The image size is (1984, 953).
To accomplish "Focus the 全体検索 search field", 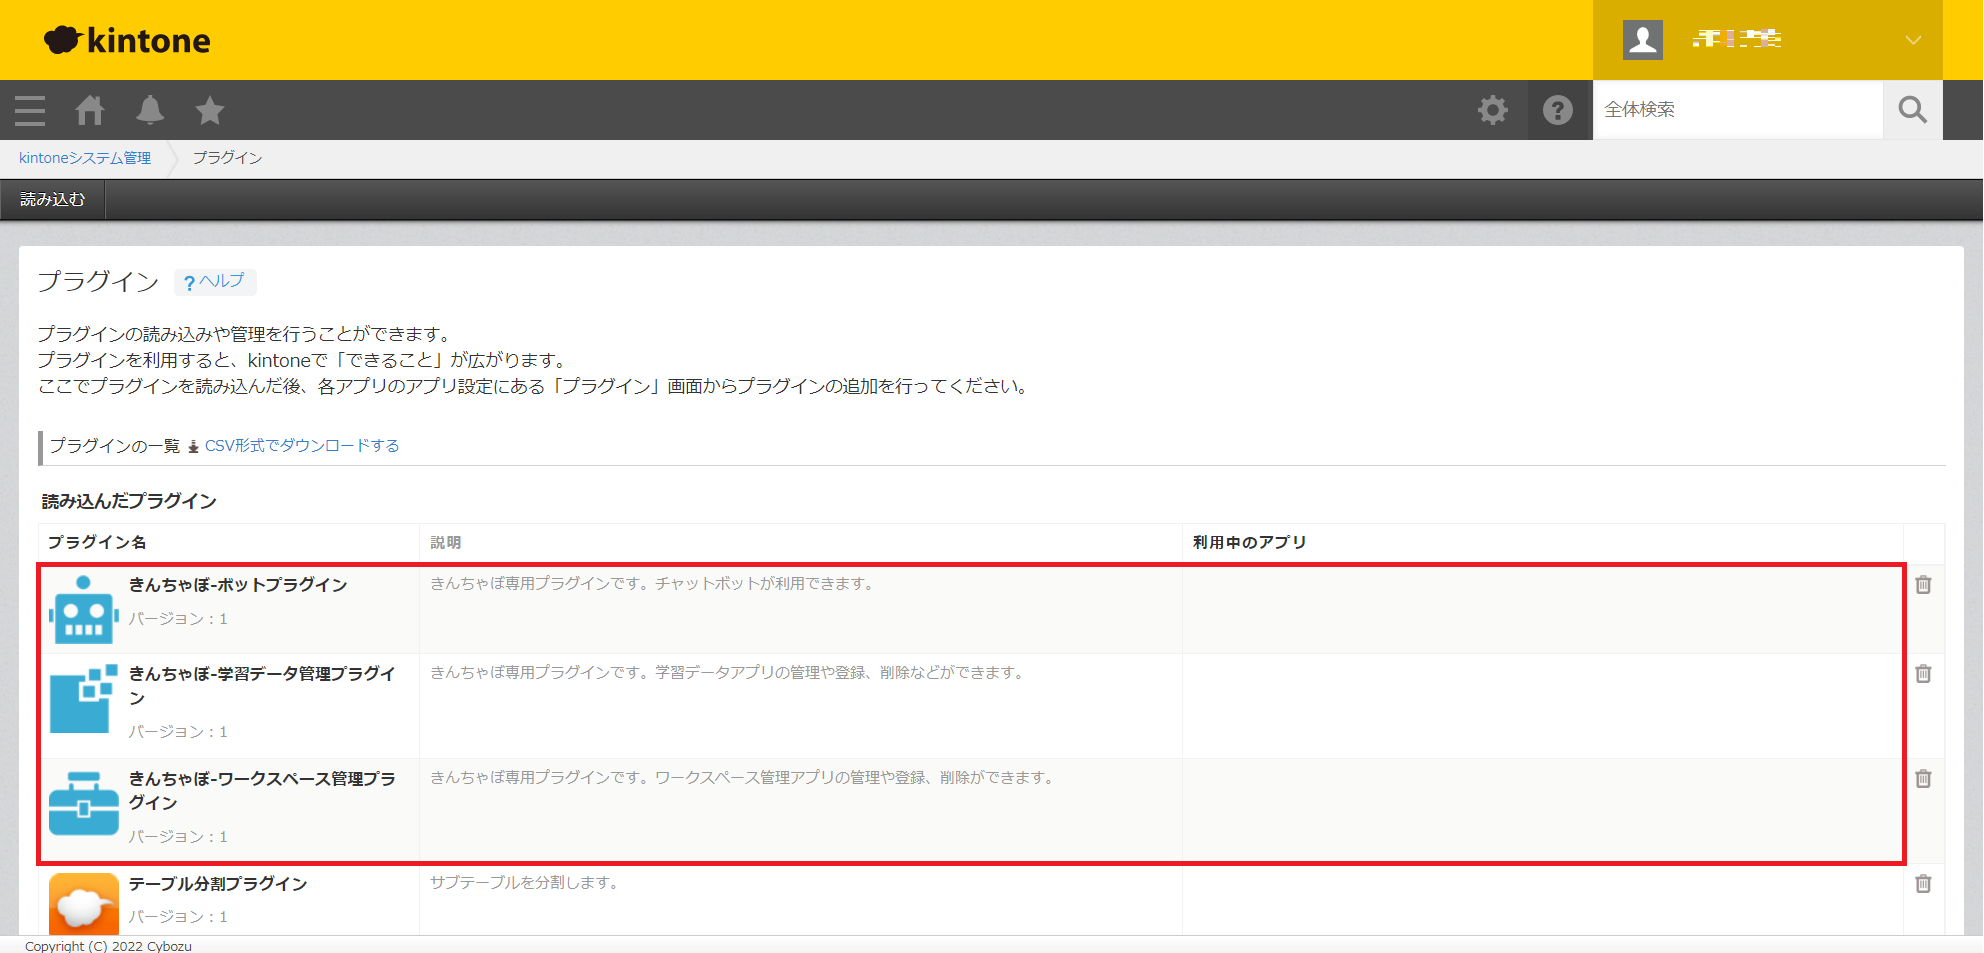I will (1736, 110).
